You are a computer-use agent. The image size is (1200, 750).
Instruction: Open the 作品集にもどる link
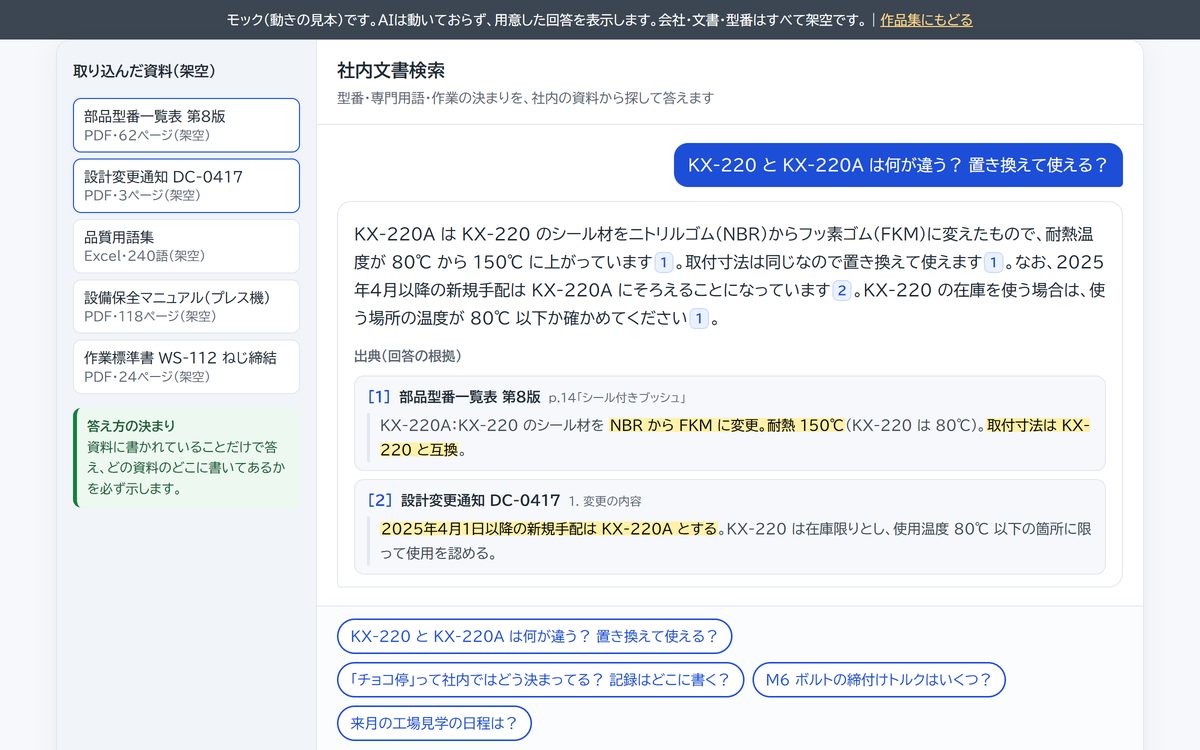pyautogui.click(x=926, y=20)
